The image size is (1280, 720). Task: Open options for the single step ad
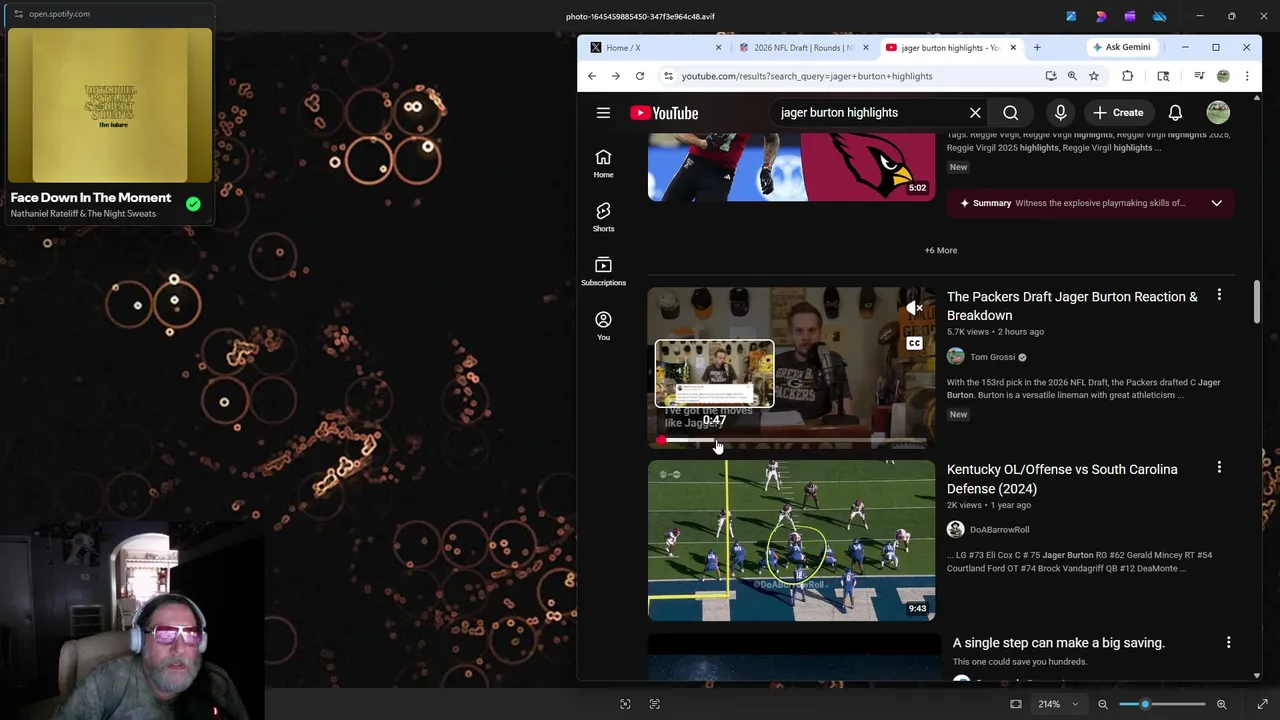point(1228,643)
